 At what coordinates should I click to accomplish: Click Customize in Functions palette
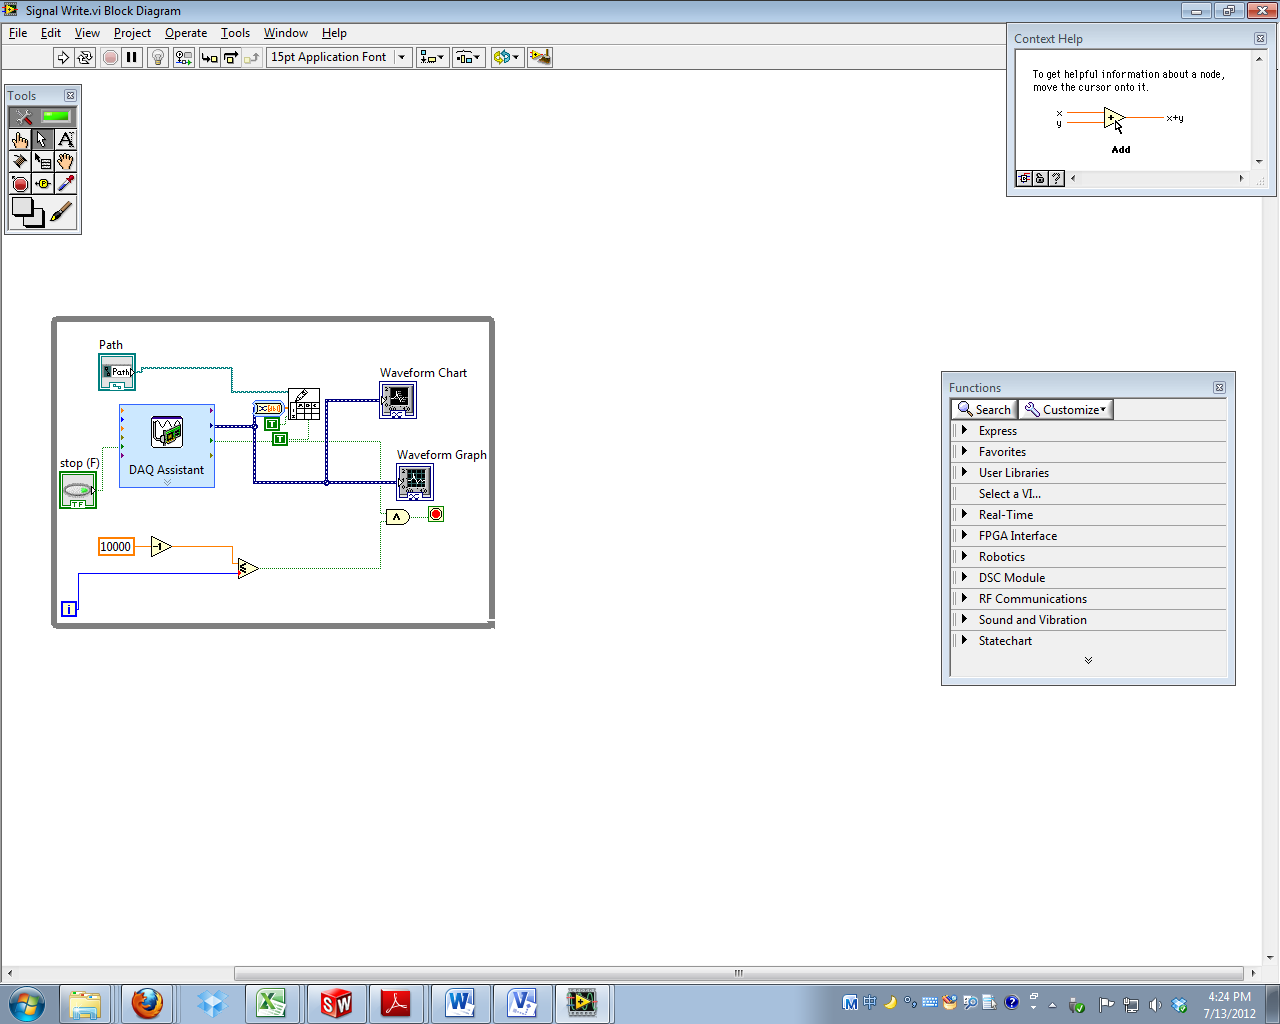pos(1066,410)
